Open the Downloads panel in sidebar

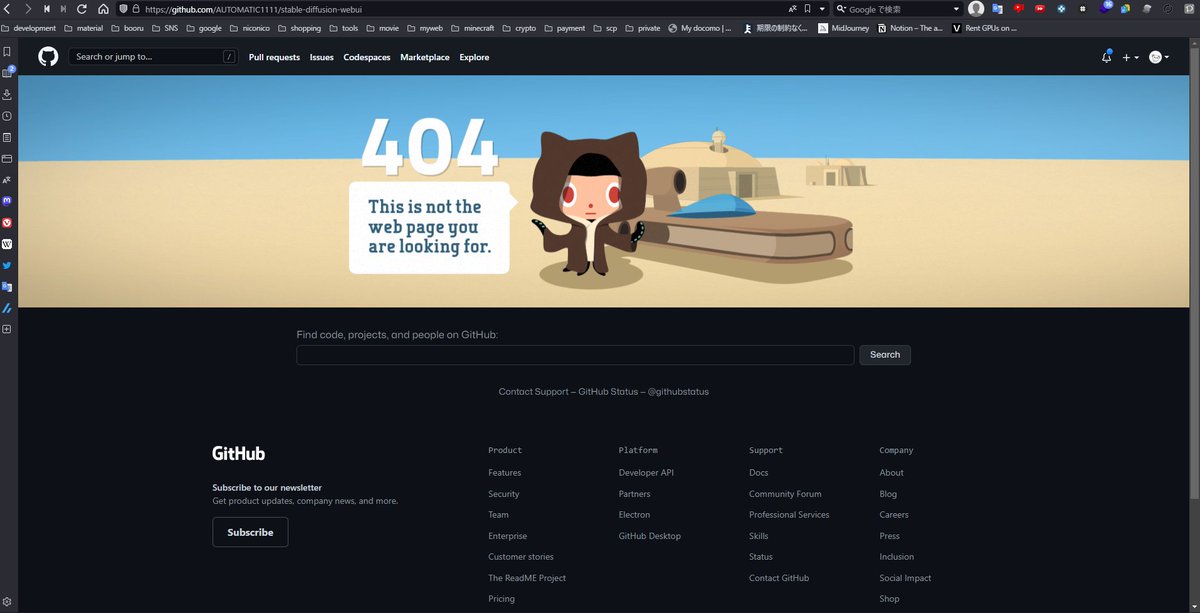pyautogui.click(x=7, y=94)
